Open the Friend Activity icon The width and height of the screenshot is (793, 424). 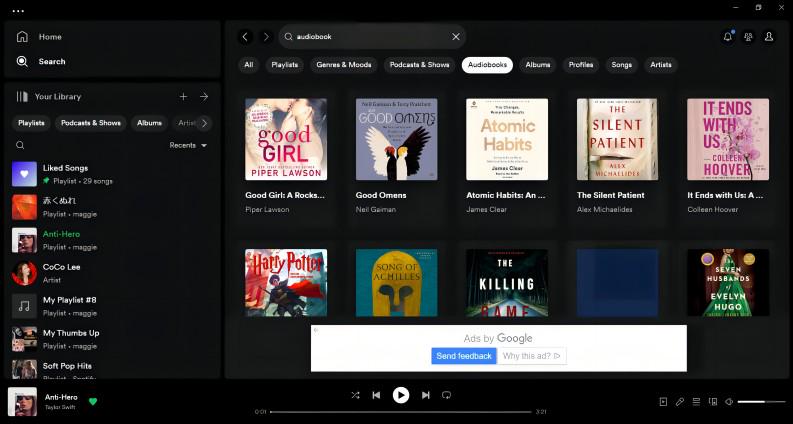coord(749,37)
